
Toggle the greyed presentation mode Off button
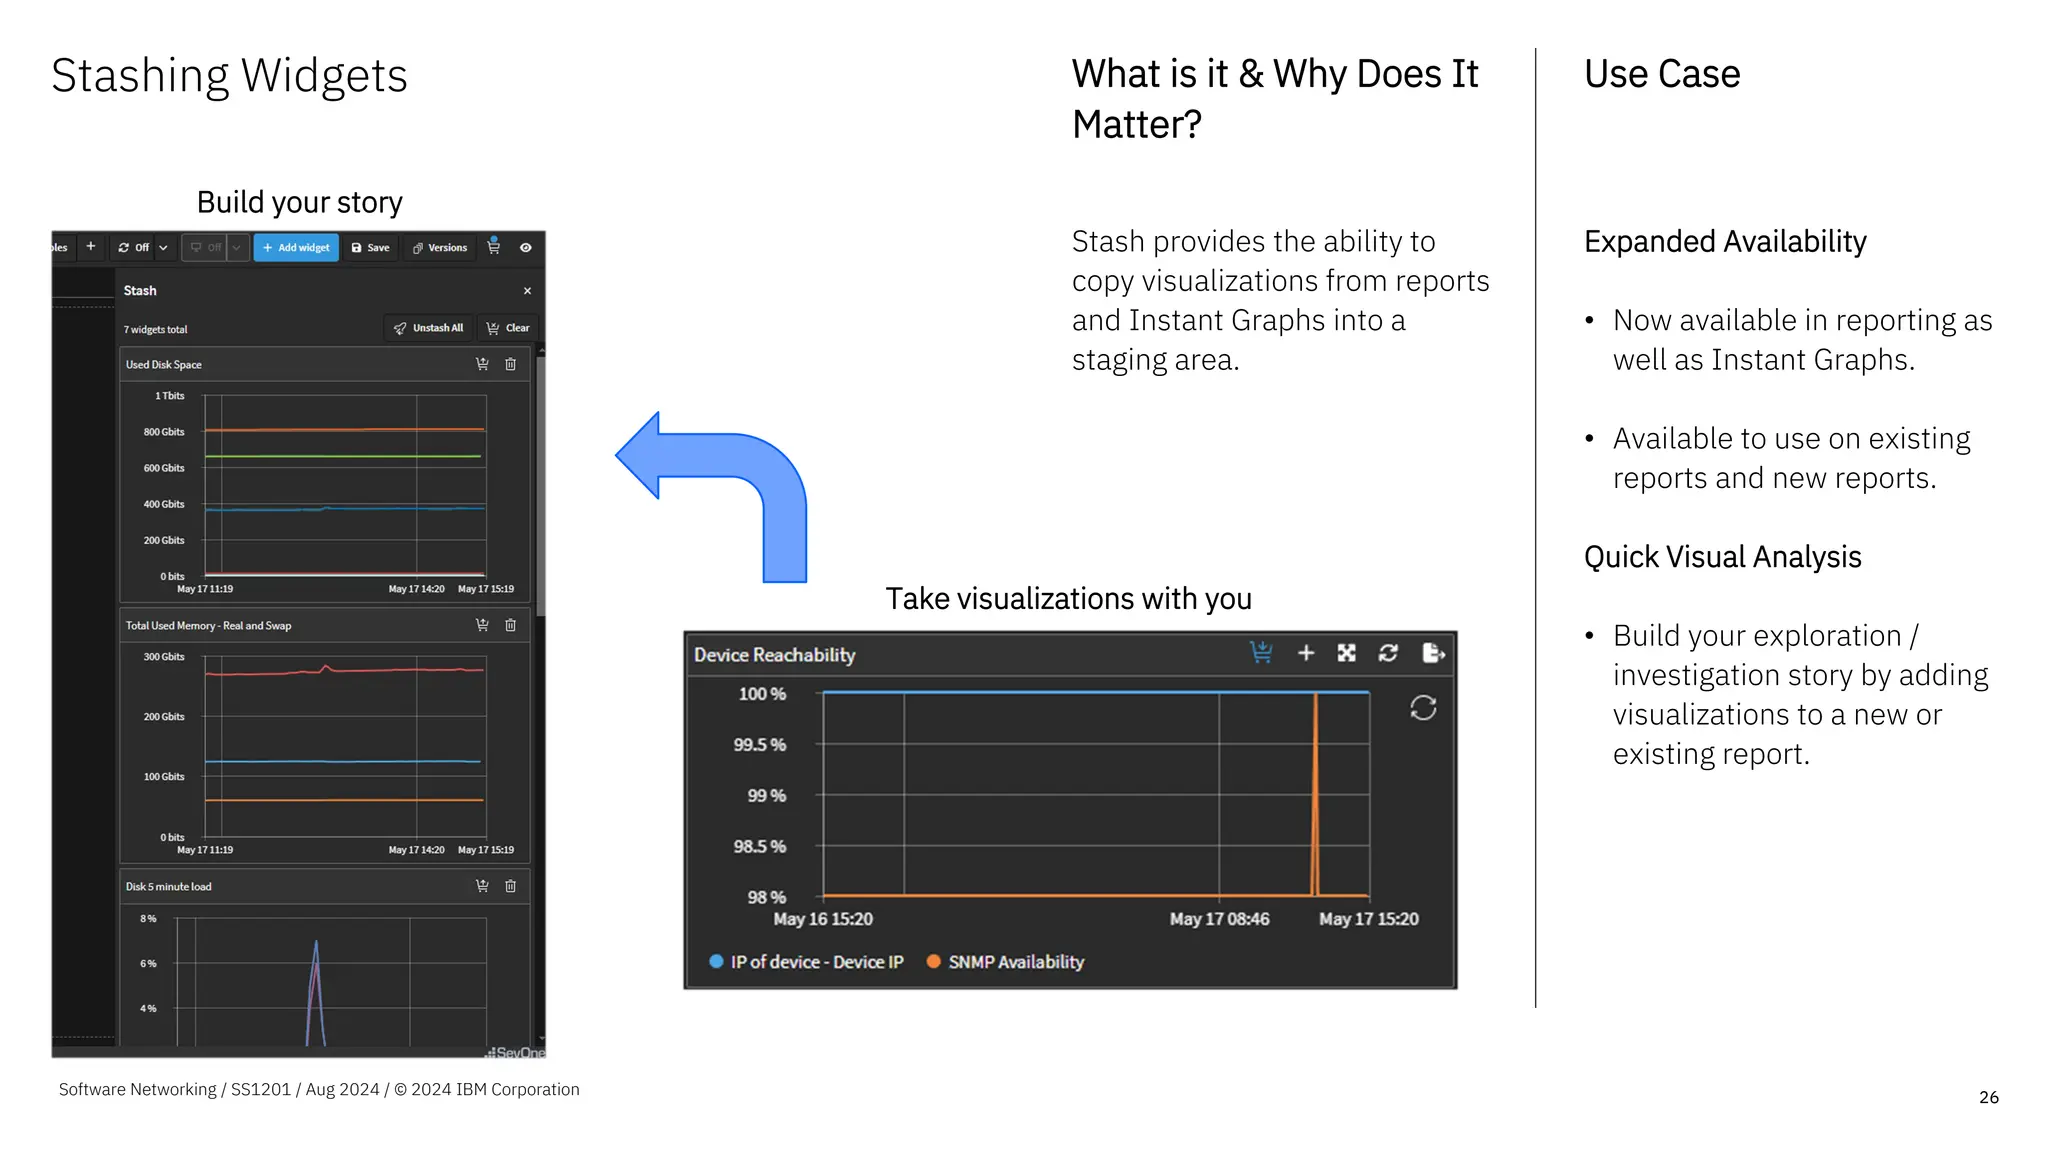click(206, 247)
